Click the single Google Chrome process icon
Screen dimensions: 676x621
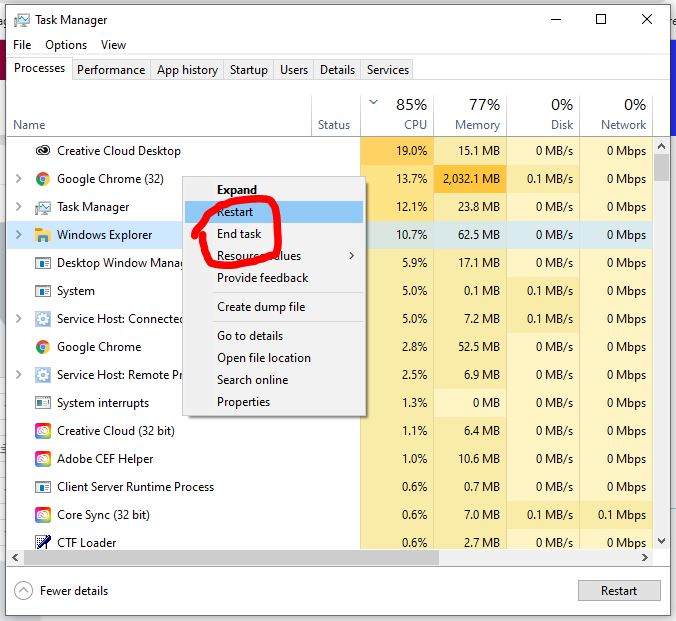click(x=43, y=347)
